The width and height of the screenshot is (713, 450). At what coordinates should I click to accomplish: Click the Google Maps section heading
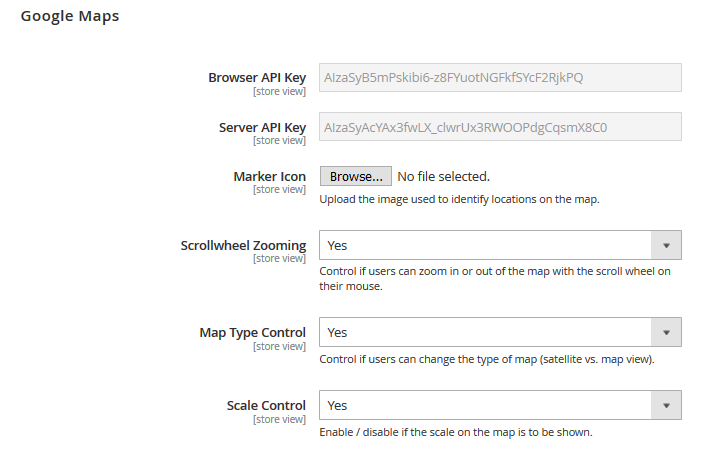[70, 16]
